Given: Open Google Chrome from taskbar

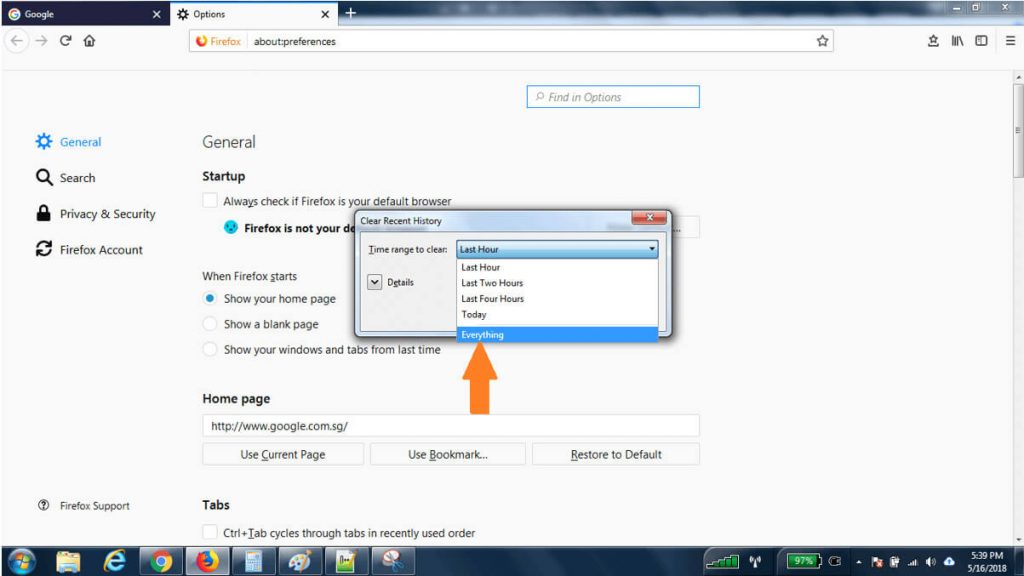Looking at the screenshot, I should (x=161, y=561).
